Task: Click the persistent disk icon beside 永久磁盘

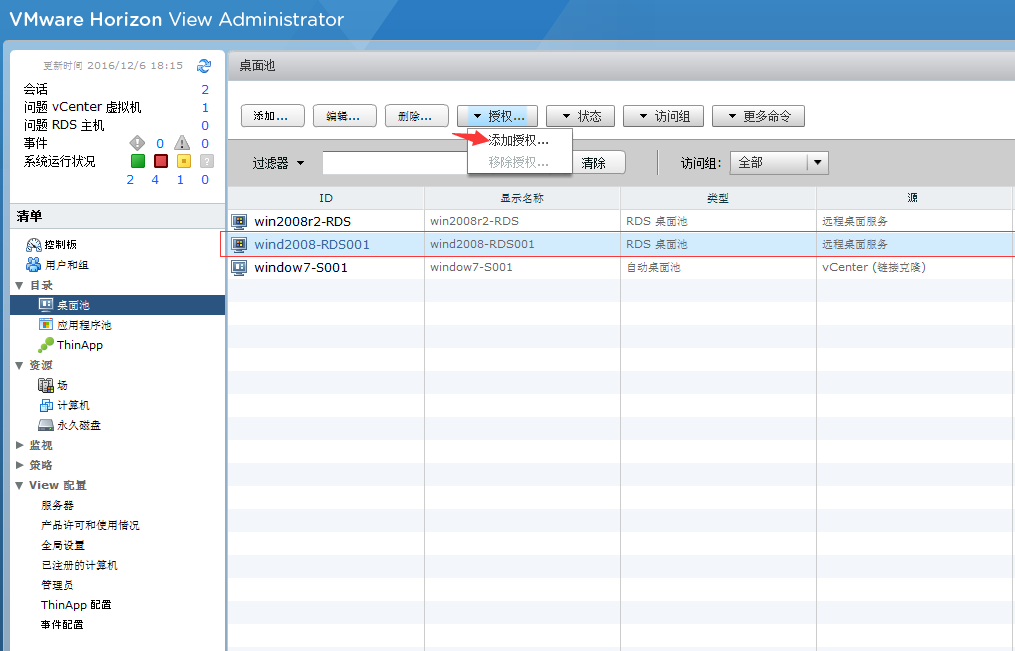Action: coord(46,425)
